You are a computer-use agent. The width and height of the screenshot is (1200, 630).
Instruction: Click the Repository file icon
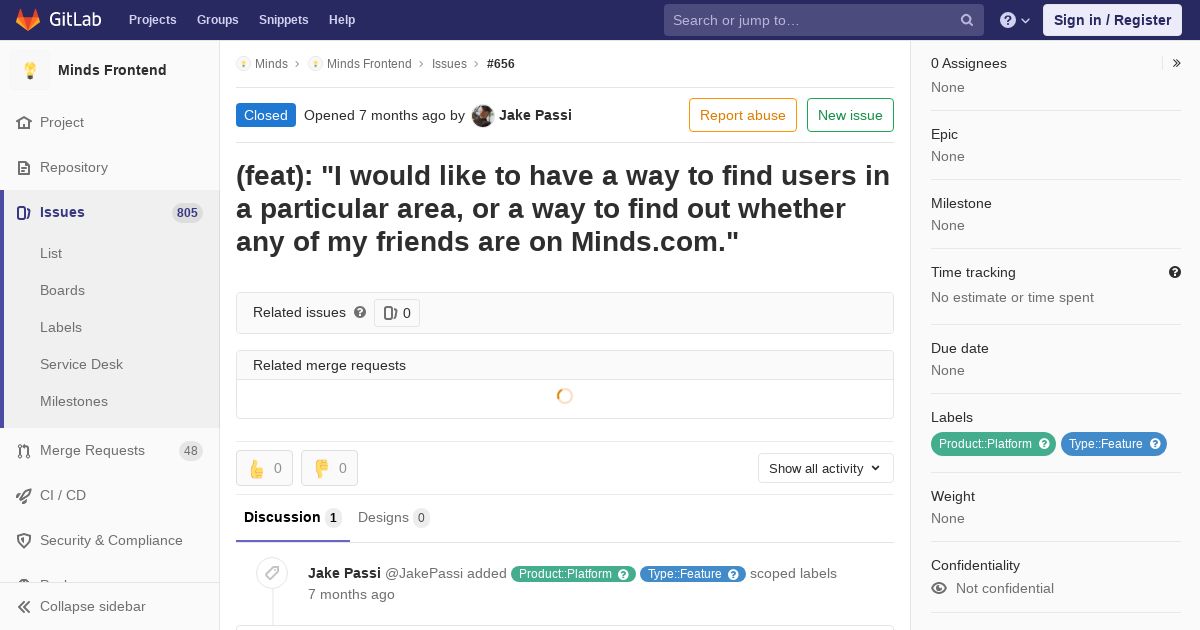click(24, 167)
